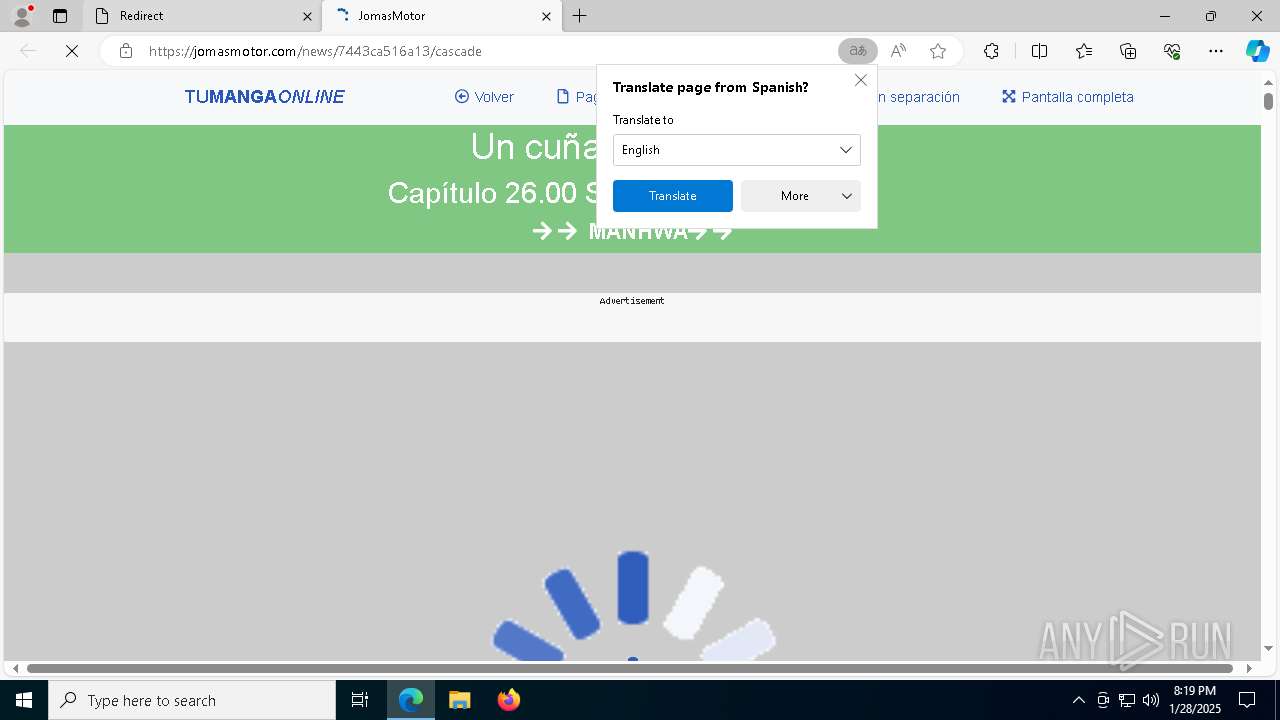Open the Extensions icon
Viewport: 1280px width, 720px height.
pyautogui.click(x=991, y=51)
